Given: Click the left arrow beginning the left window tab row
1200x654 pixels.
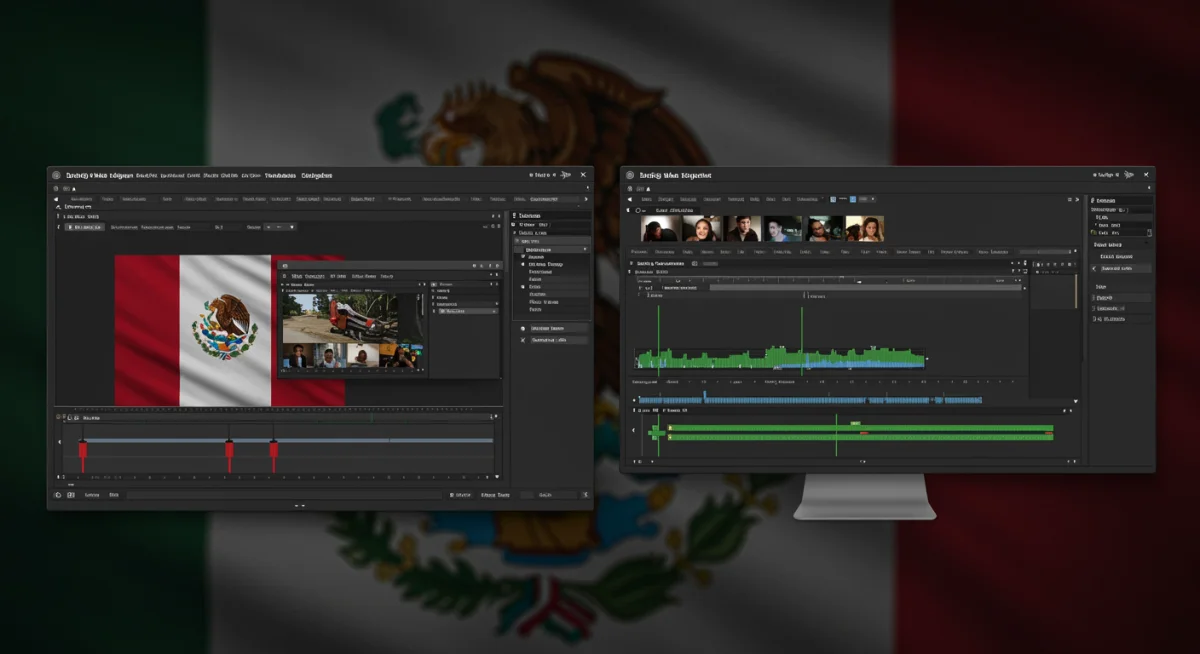Looking at the screenshot, I should click(x=56, y=199).
